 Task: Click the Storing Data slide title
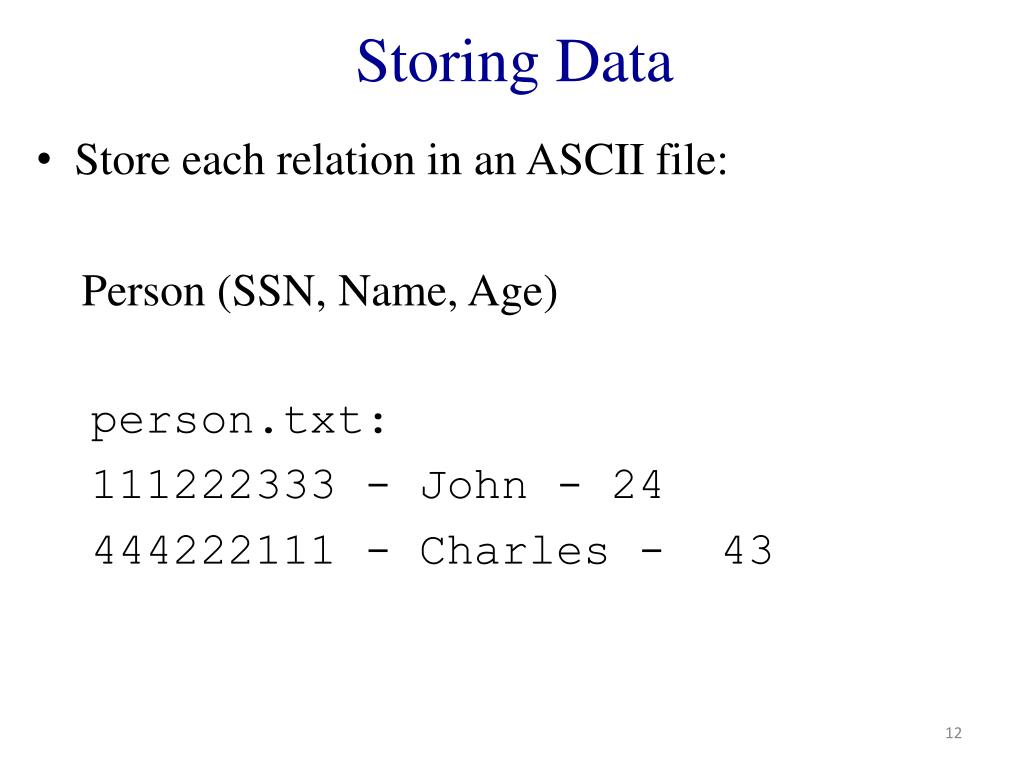point(515,62)
